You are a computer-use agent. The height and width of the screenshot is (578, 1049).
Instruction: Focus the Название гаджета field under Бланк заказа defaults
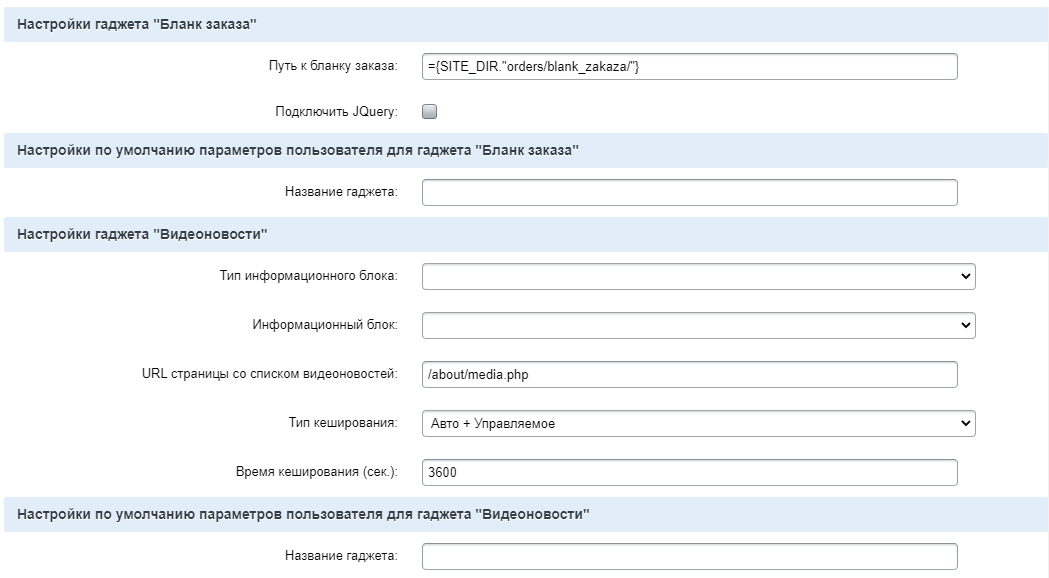[690, 193]
